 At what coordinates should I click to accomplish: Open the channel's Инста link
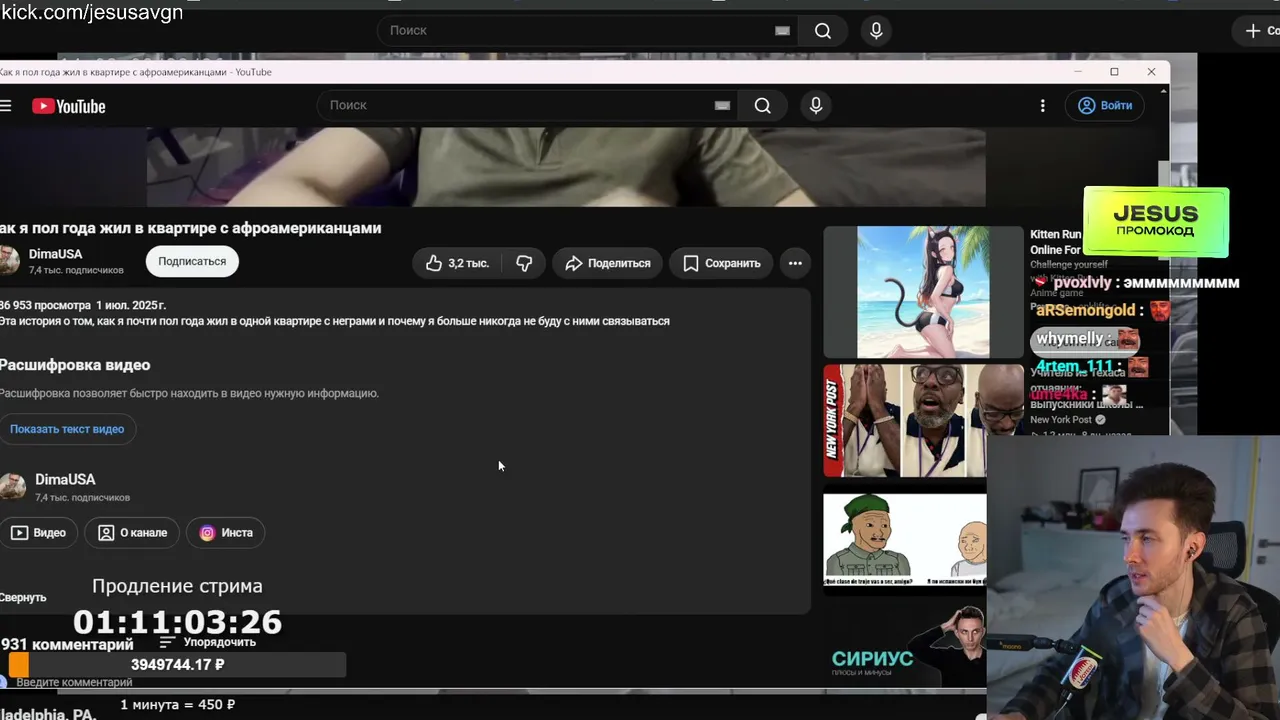pyautogui.click(x=226, y=533)
